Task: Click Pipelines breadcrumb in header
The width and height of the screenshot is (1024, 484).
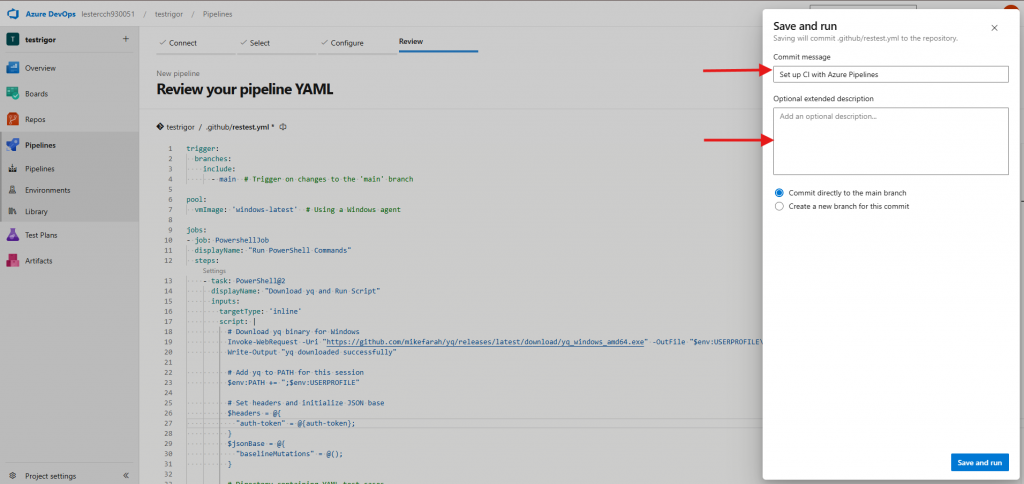Action: point(217,14)
